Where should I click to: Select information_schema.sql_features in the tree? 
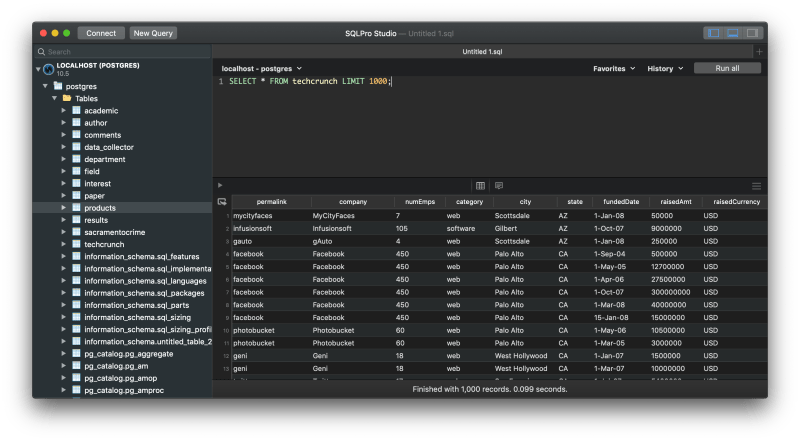pyautogui.click(x=141, y=256)
